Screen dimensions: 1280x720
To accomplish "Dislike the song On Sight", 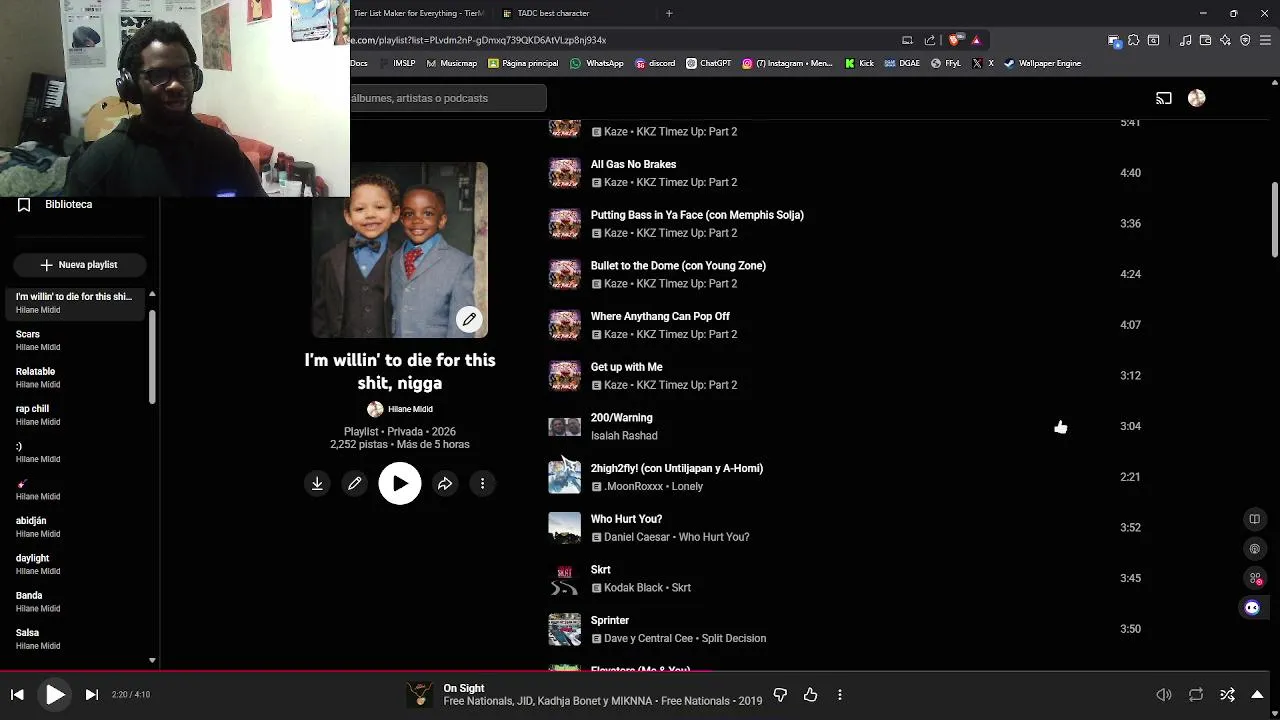I will coord(780,694).
